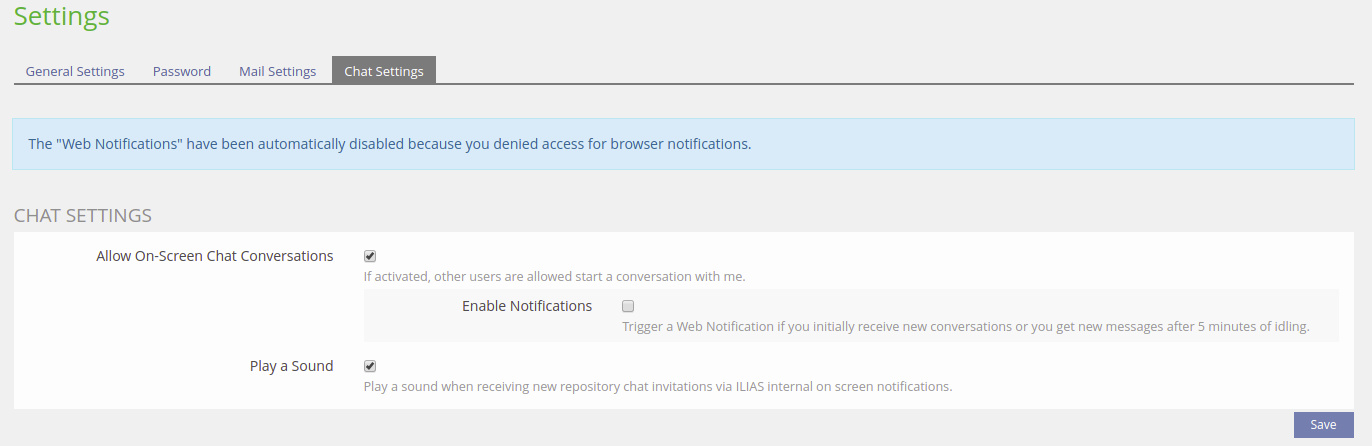Image resolution: width=1372 pixels, height=446 pixels.
Task: Save the chat settings
Action: (x=1323, y=425)
